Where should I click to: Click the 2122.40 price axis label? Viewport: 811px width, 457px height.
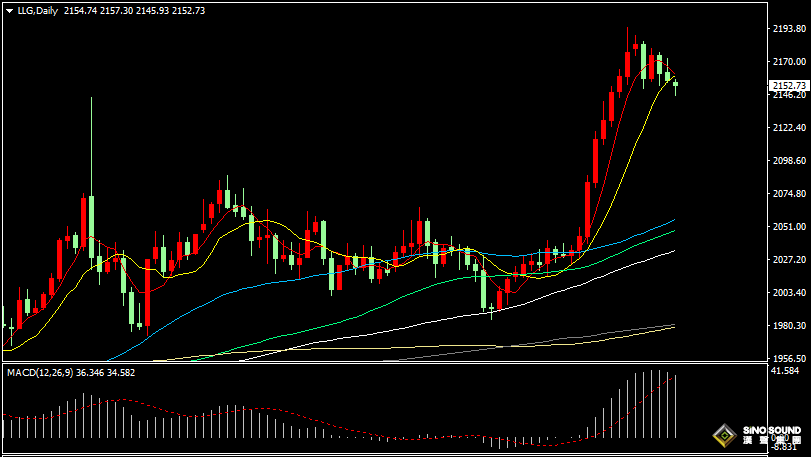pyautogui.click(x=788, y=128)
